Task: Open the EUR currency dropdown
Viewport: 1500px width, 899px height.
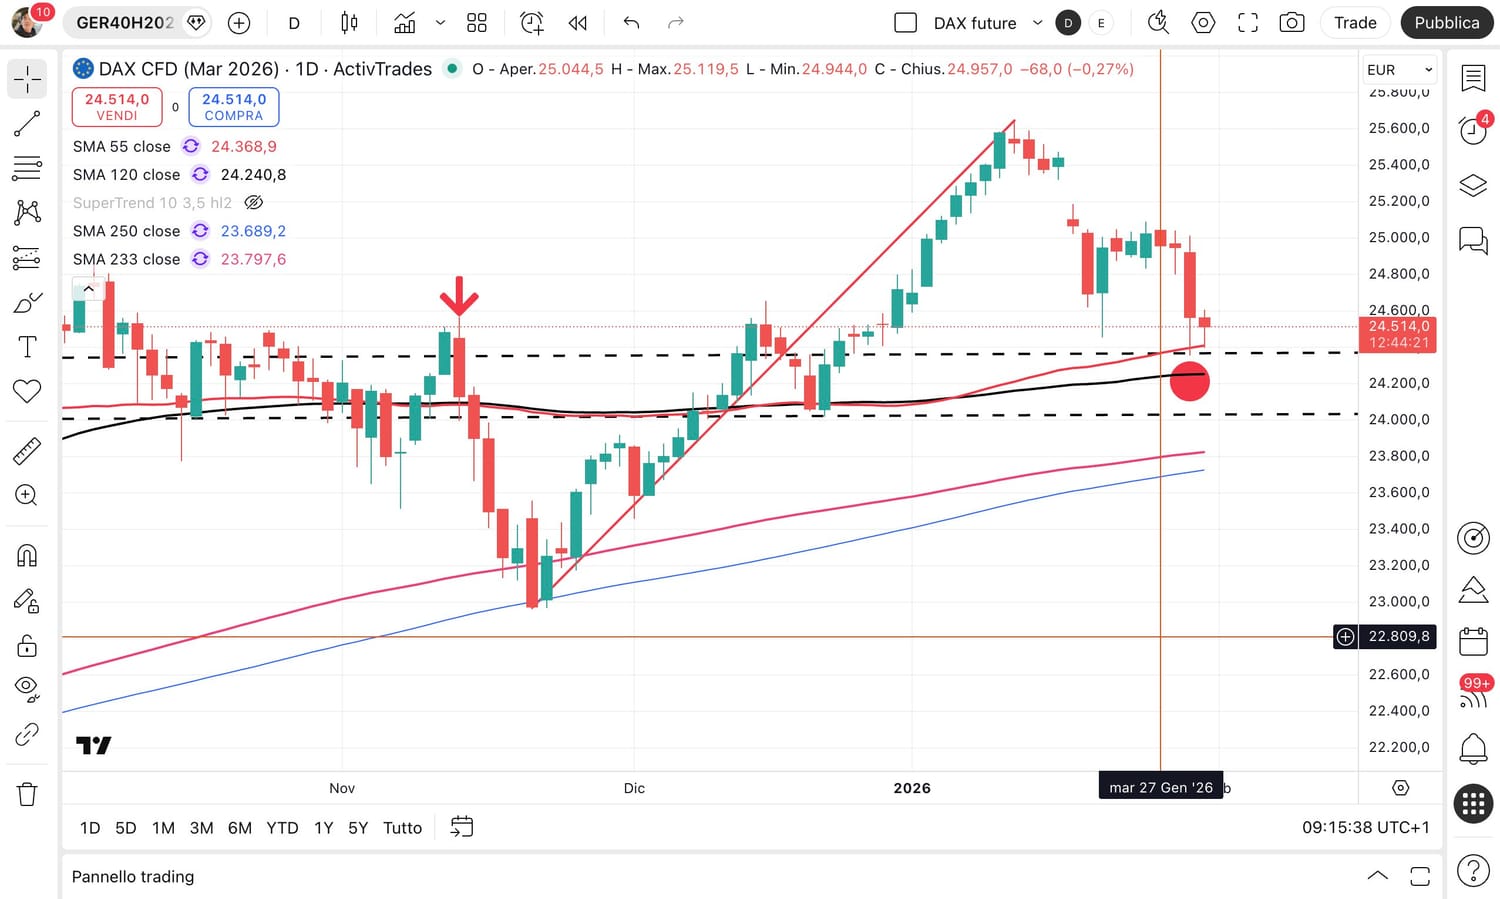Action: [x=1400, y=70]
